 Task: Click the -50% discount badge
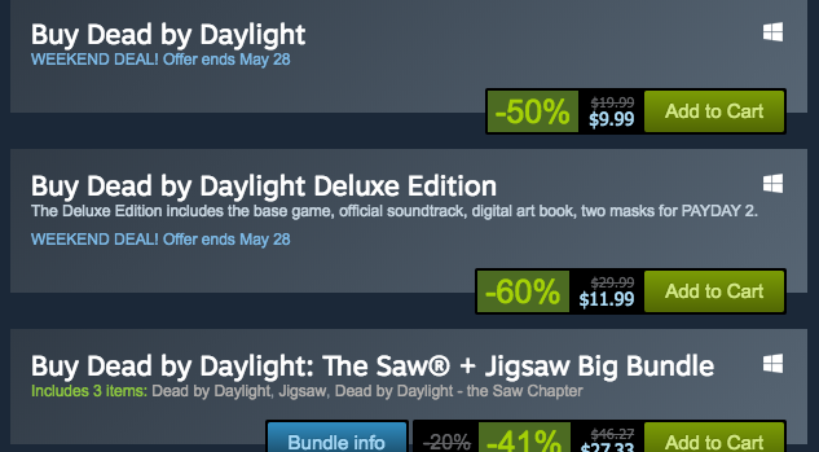533,112
